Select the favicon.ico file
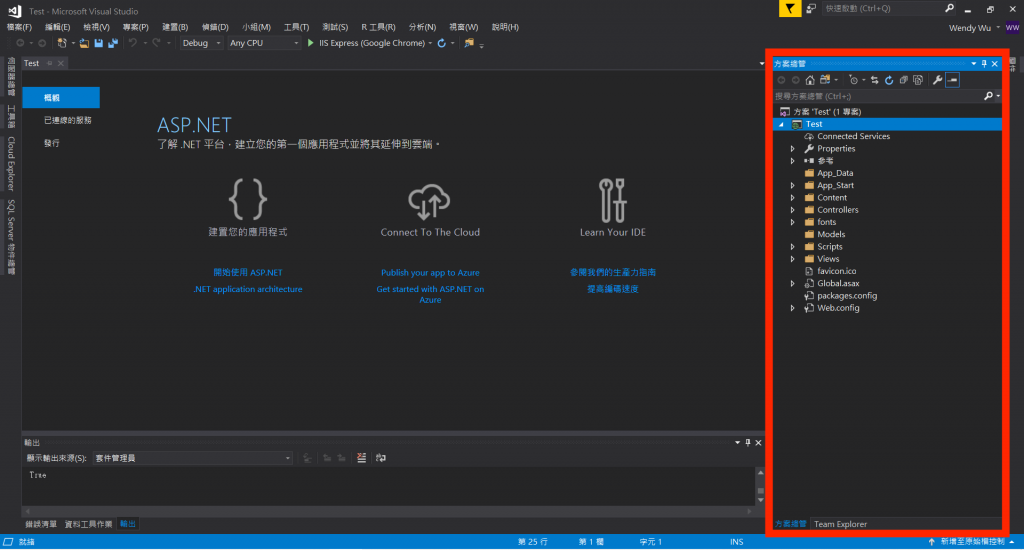 [837, 271]
